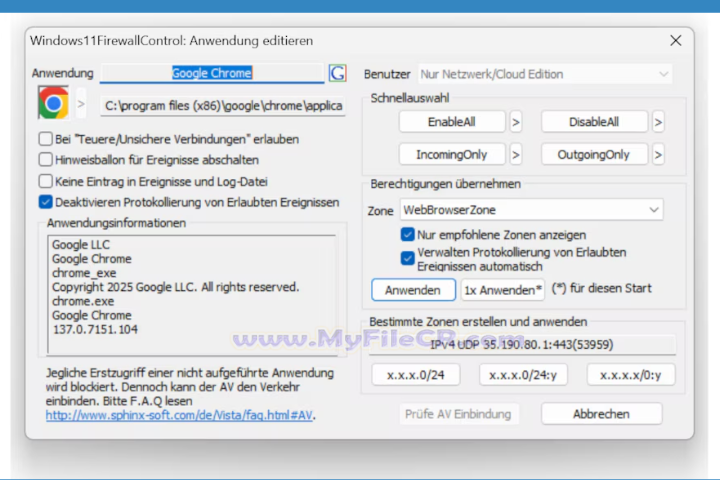The width and height of the screenshot is (720, 480).
Task: Click 'Google LLC' in Anwendungsinformationen
Action: coord(81,244)
